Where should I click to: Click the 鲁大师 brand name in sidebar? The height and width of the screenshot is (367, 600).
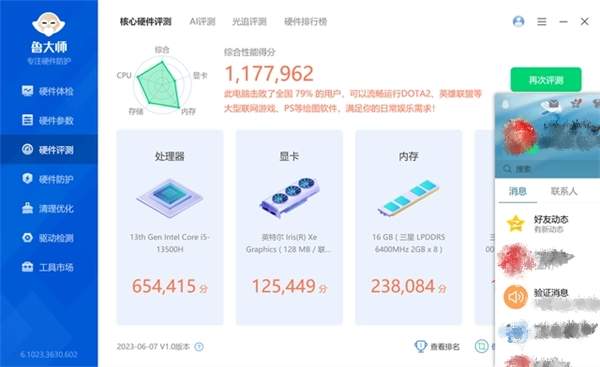[x=49, y=47]
